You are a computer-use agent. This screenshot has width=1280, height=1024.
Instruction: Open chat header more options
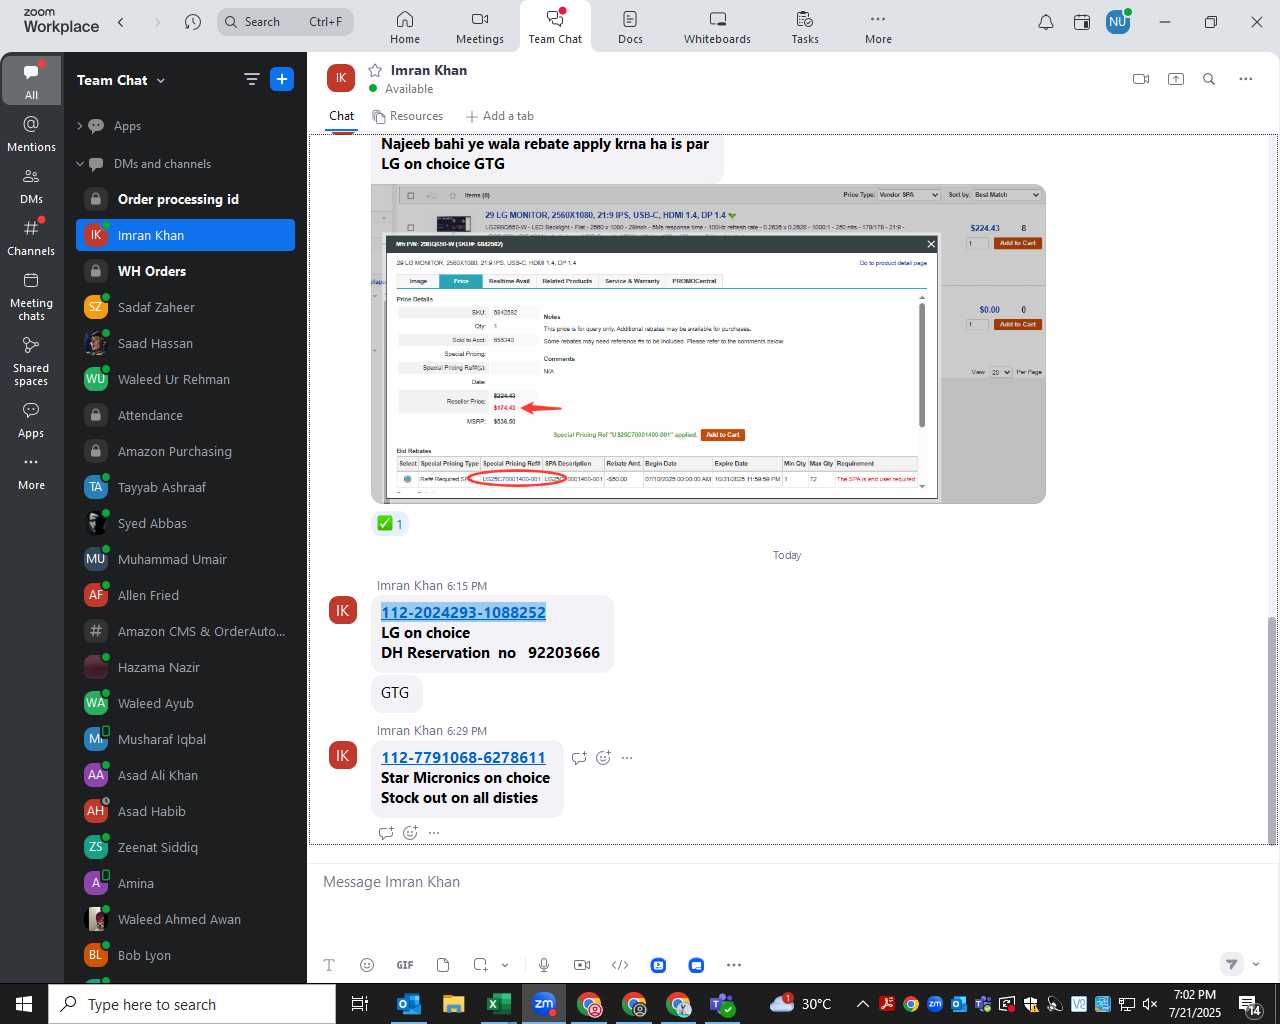click(1245, 79)
